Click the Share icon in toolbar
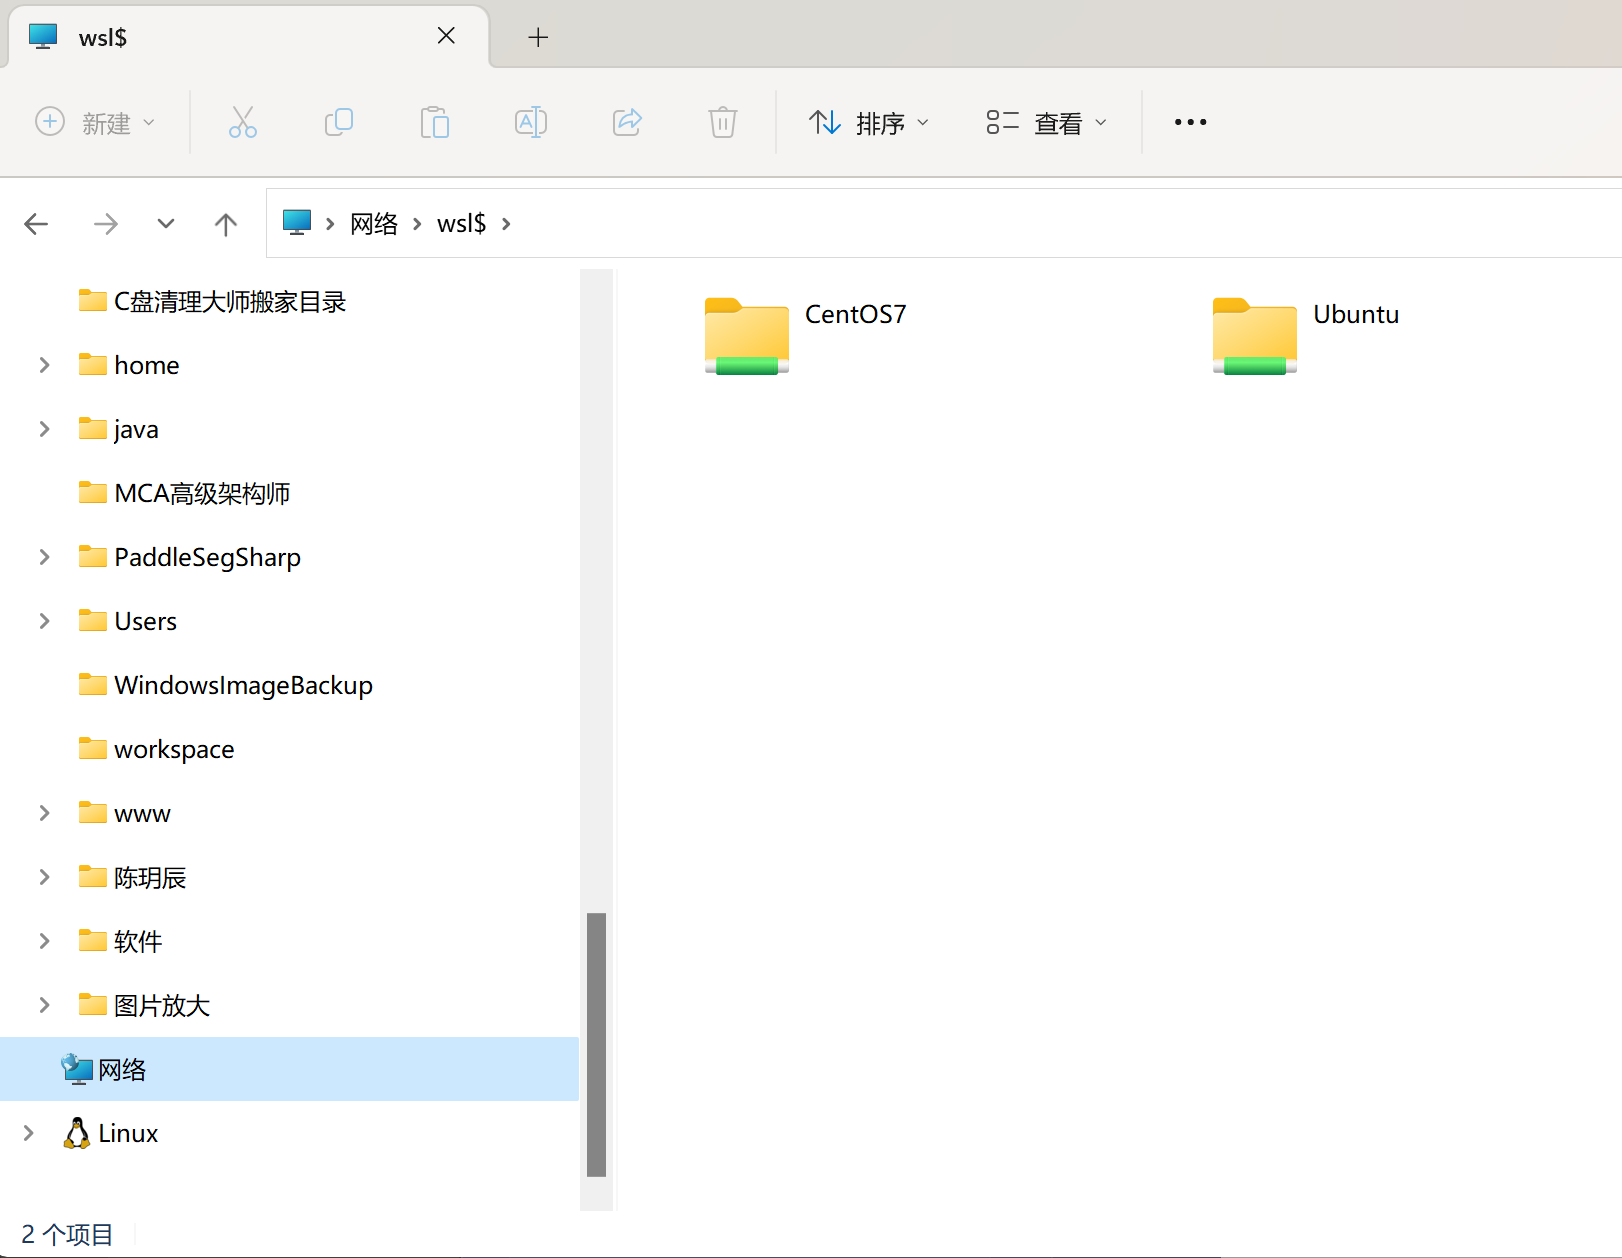 627,122
